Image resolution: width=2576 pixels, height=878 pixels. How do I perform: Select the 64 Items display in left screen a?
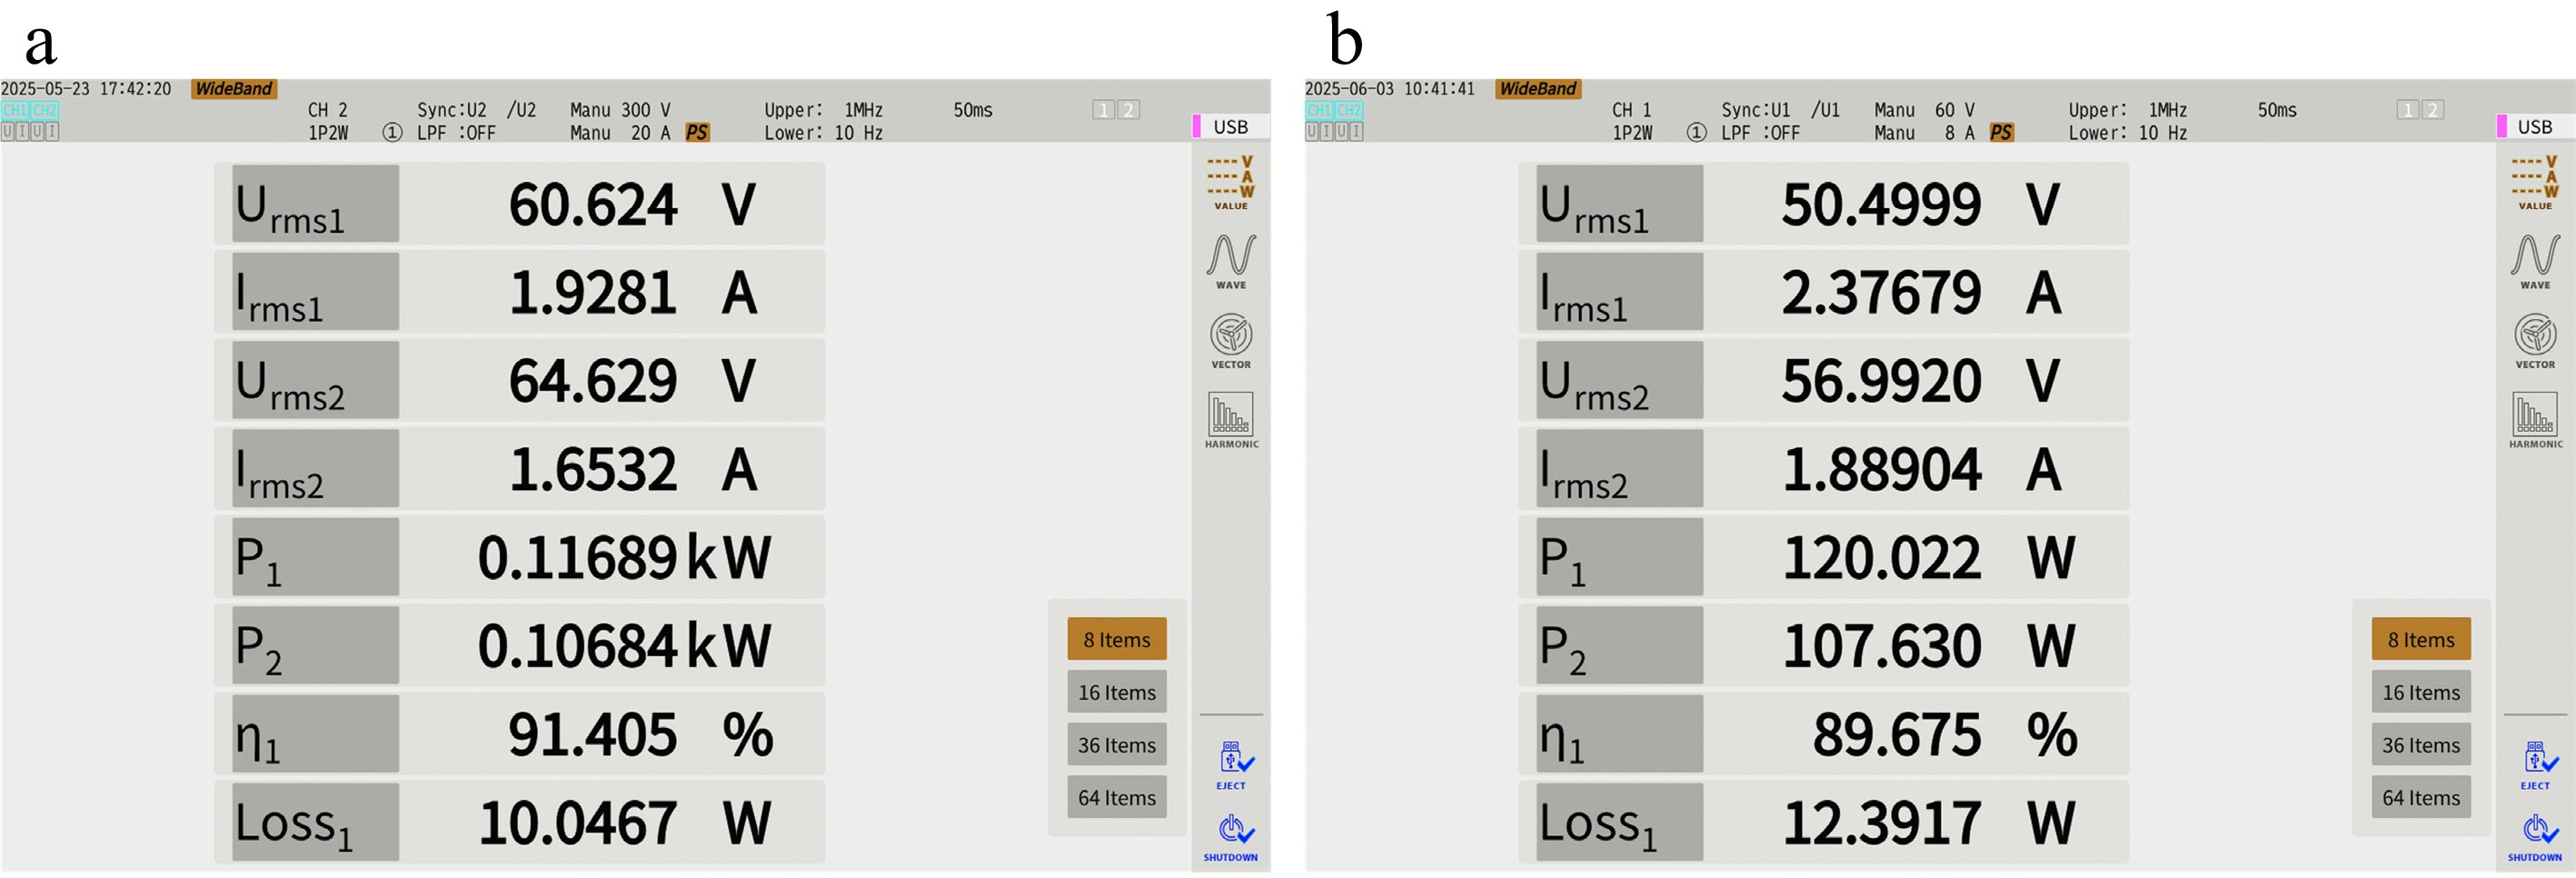click(x=1116, y=798)
